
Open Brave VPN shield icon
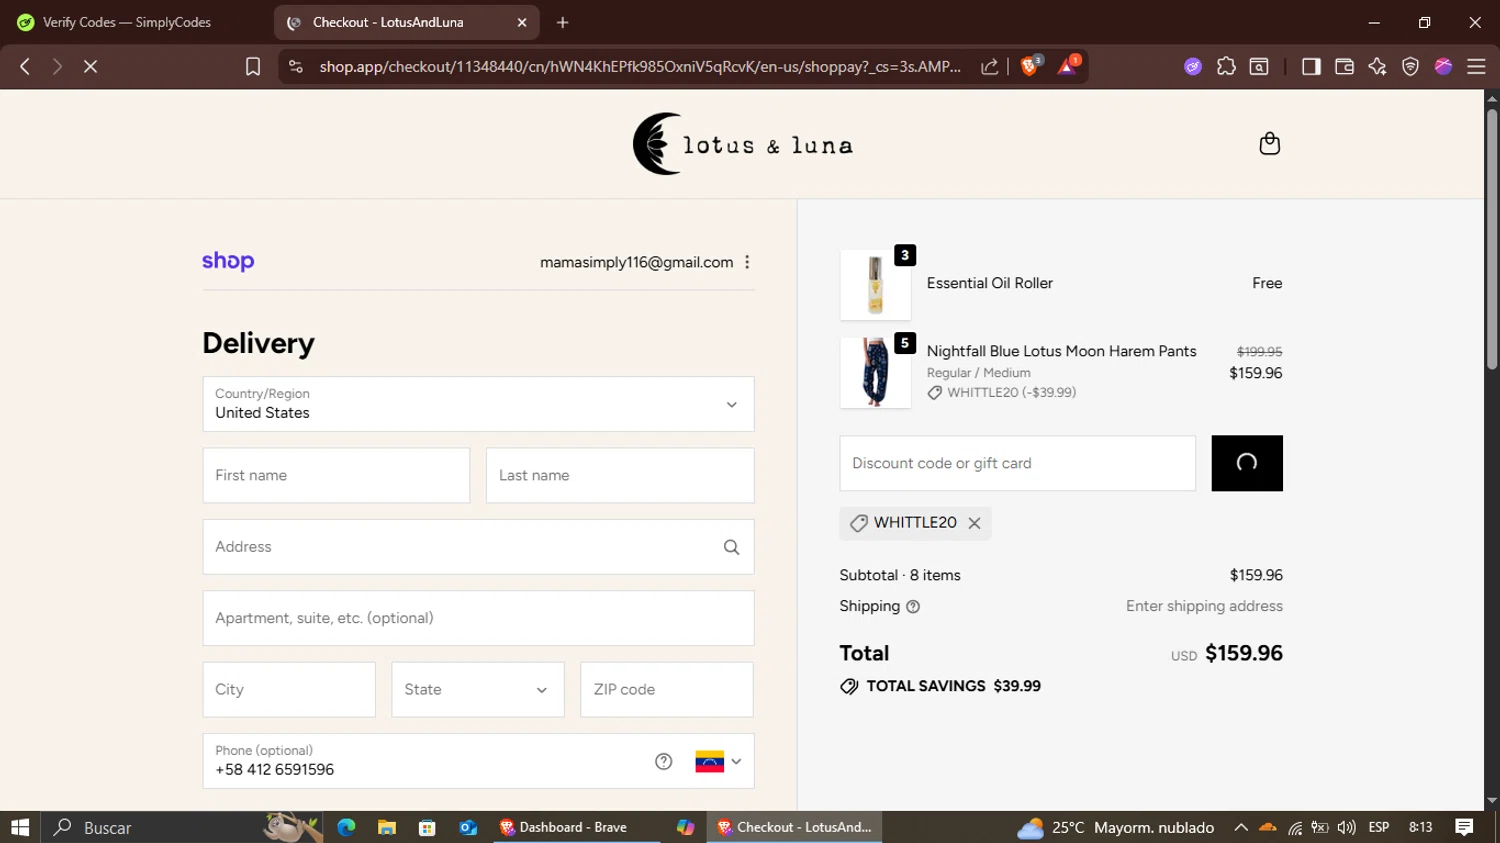[x=1410, y=66]
